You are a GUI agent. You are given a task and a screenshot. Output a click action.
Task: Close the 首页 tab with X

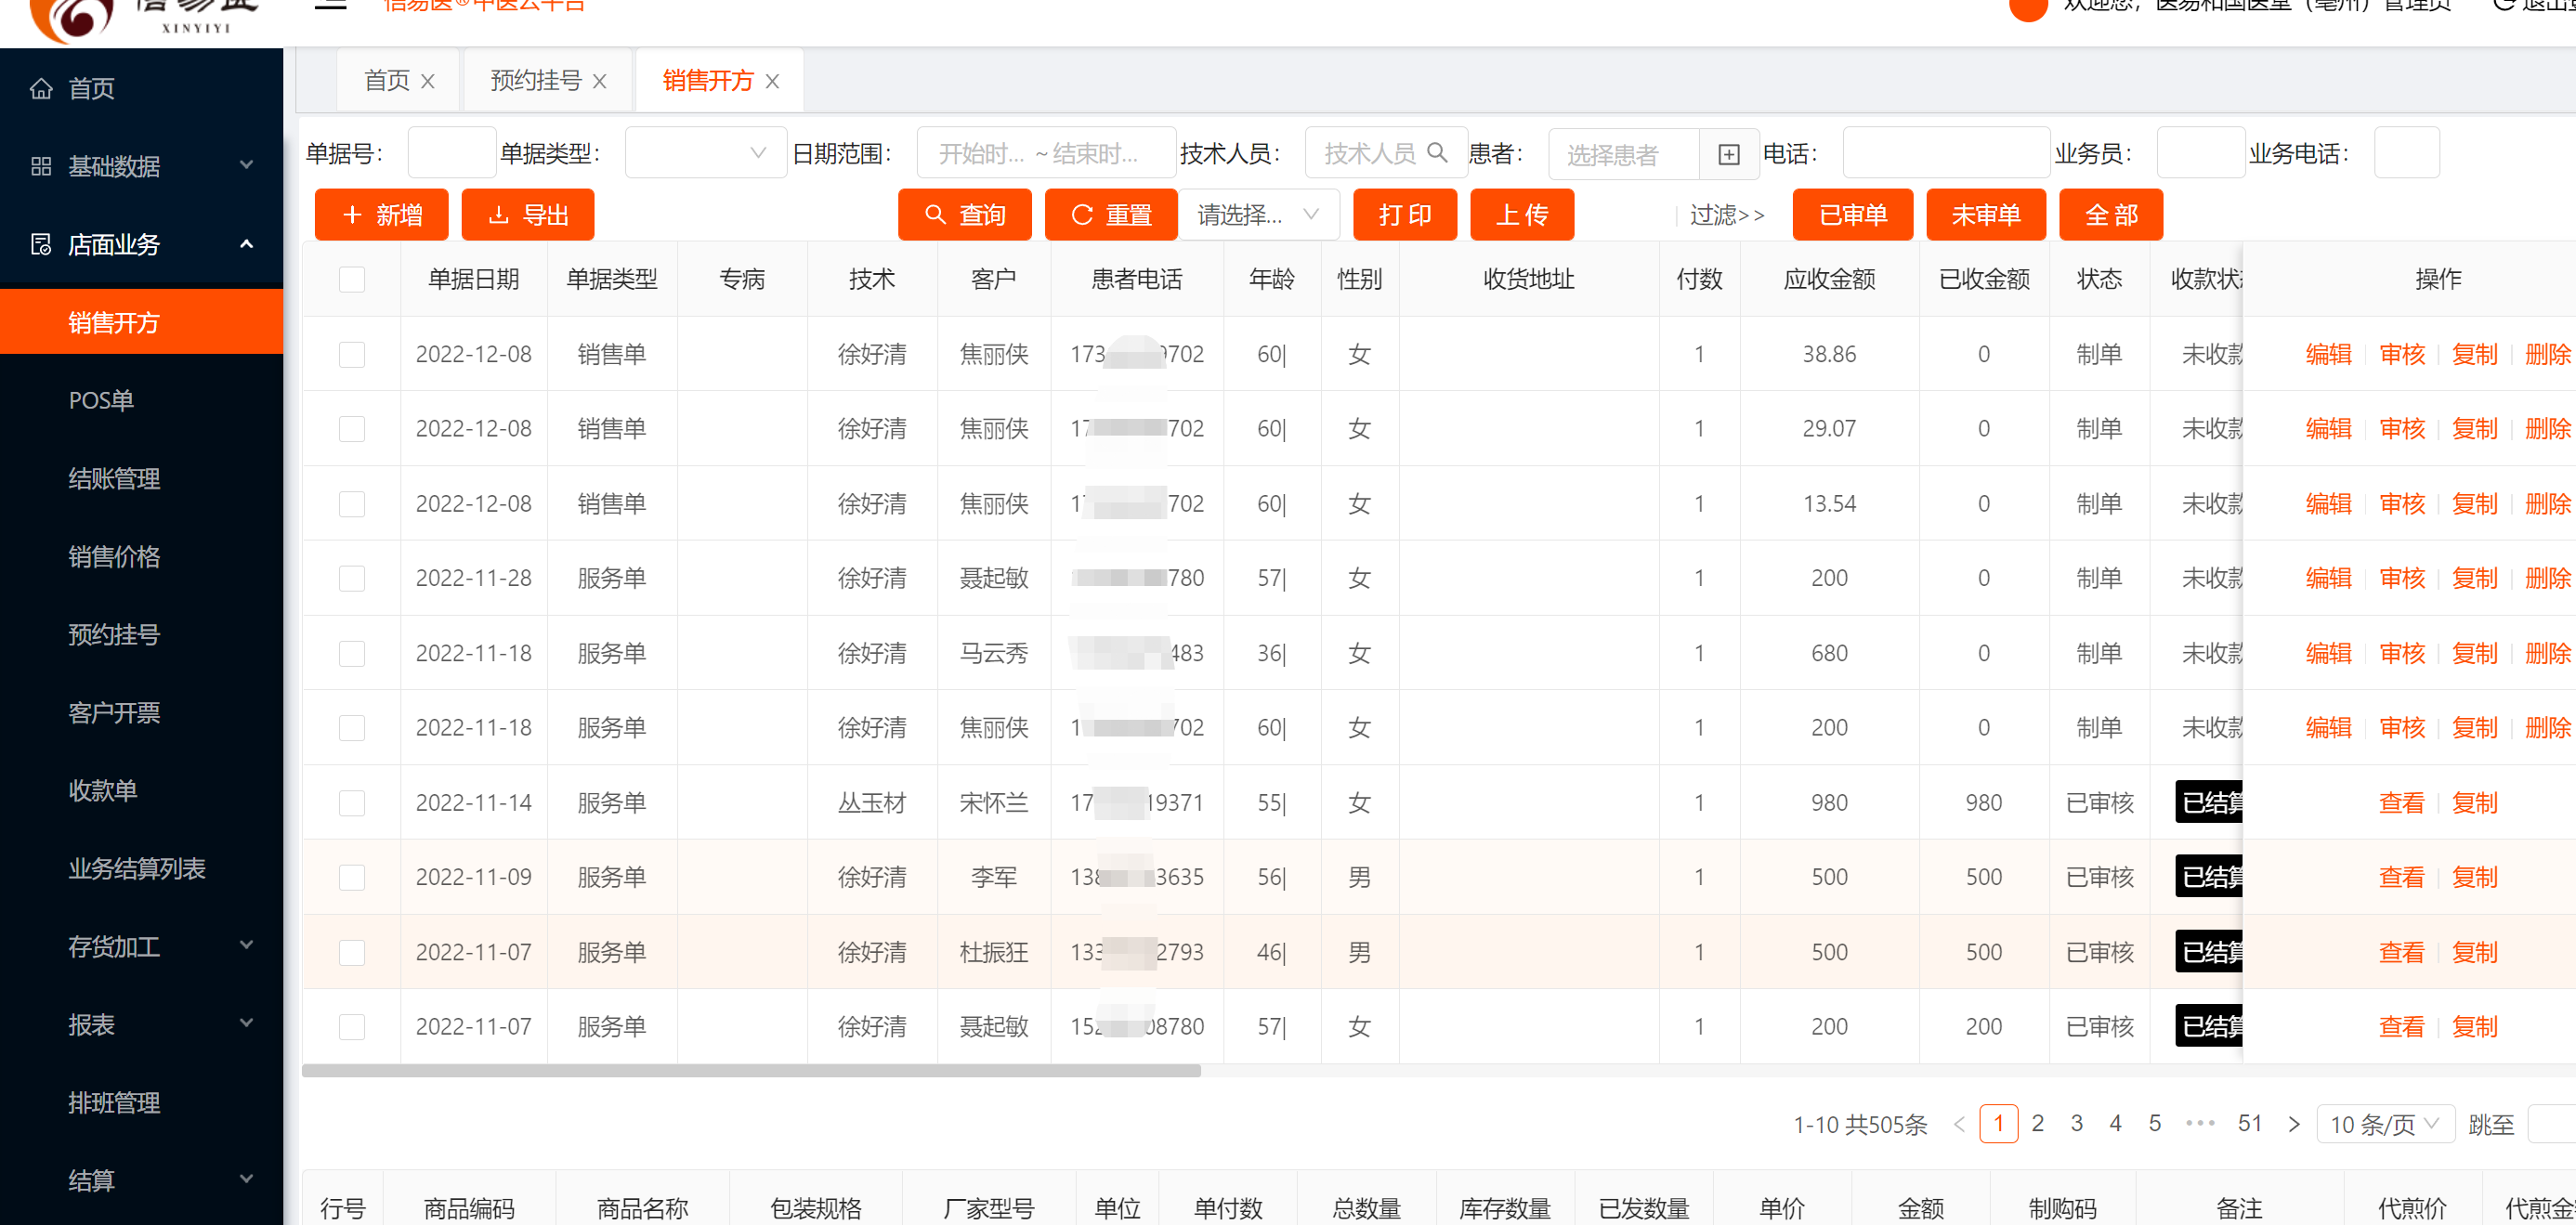427,81
